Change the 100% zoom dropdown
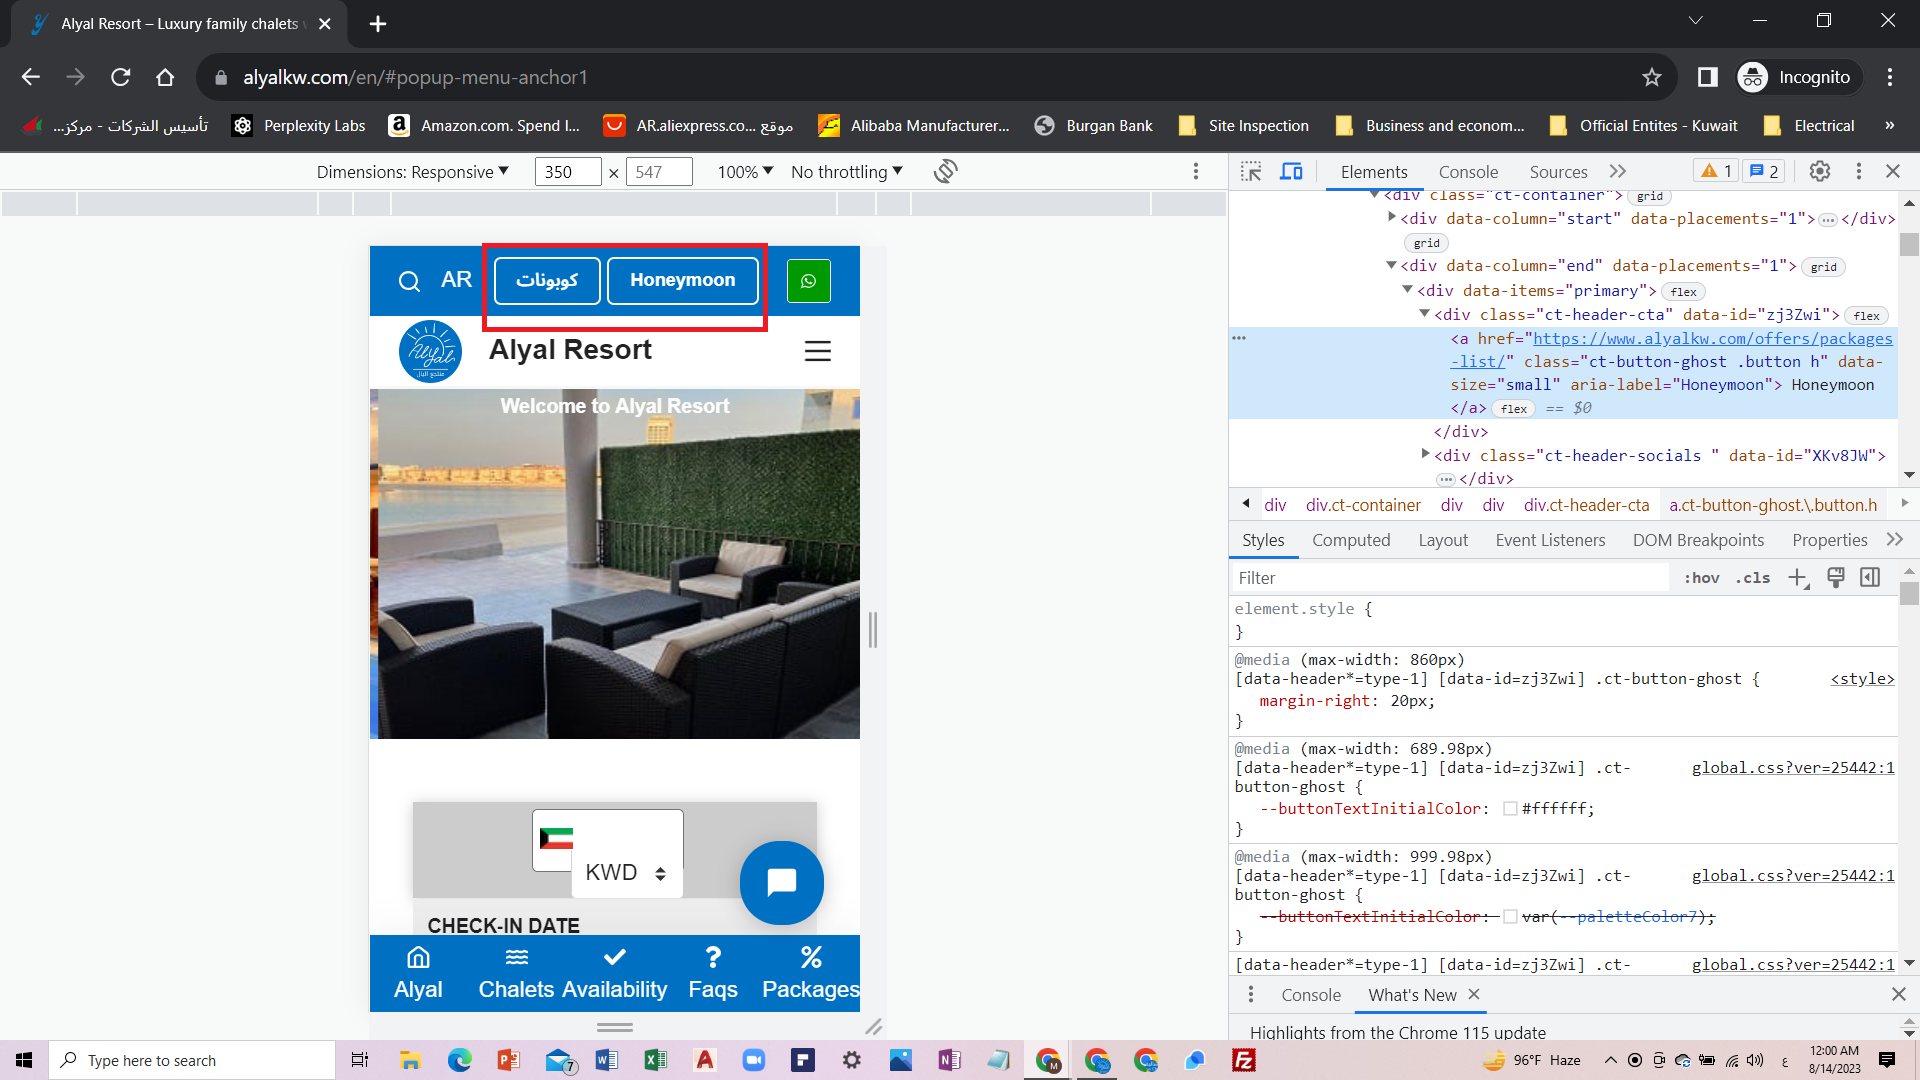The height and width of the screenshot is (1080, 1920). click(745, 172)
